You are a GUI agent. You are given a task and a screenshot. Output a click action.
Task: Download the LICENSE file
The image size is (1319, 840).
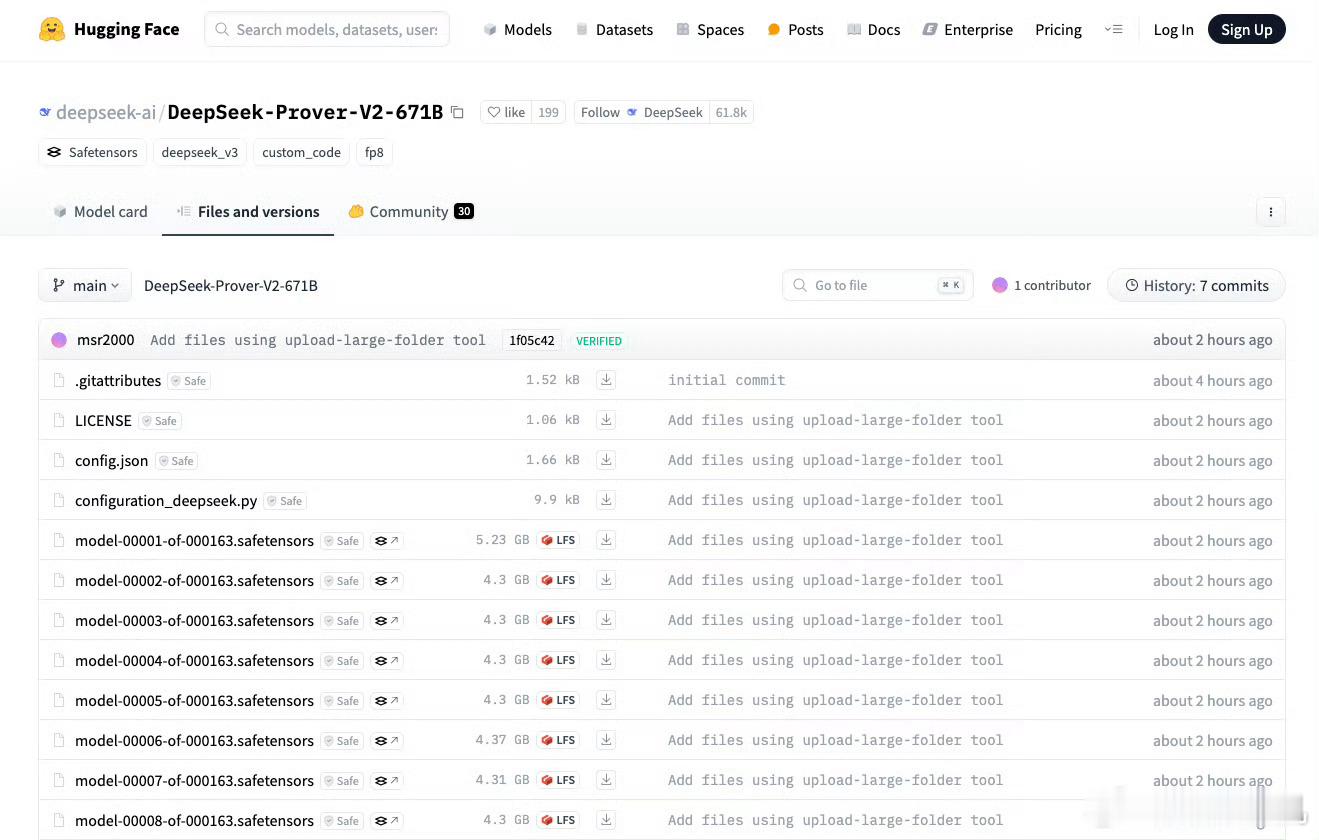606,420
